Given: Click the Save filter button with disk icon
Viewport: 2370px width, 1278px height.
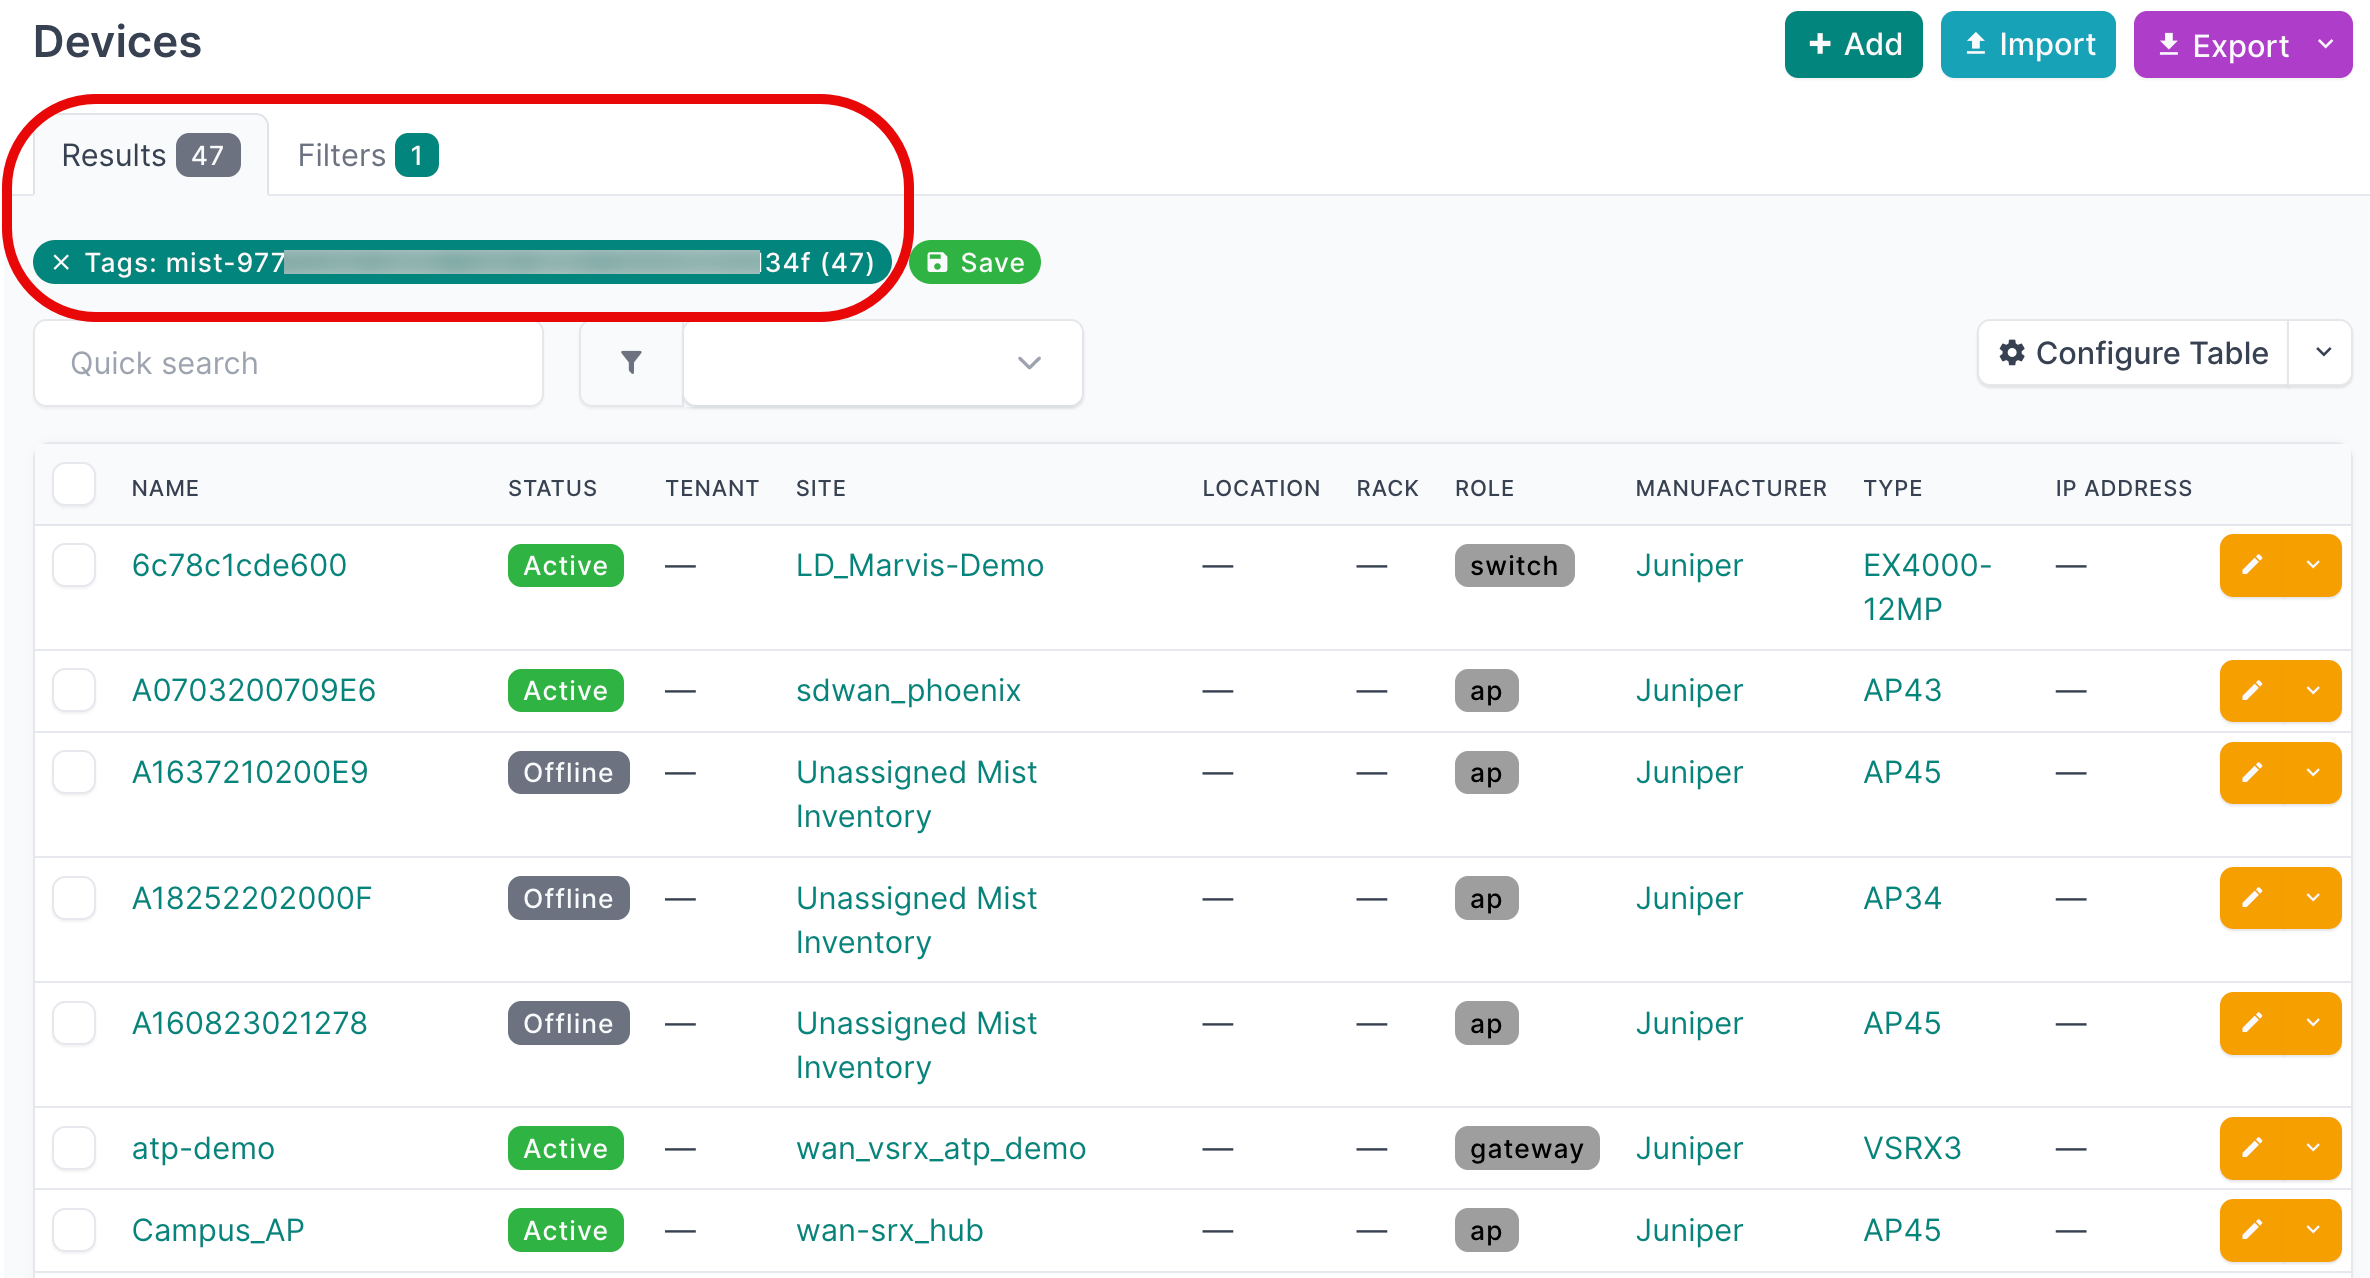Looking at the screenshot, I should click(975, 262).
